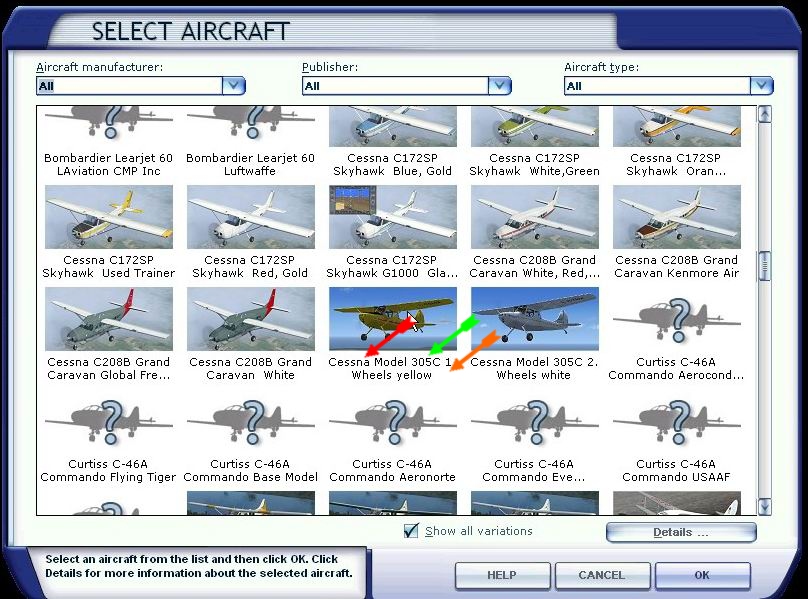
Task: Choose the Cessna Model 305C Wheels yellow aircraft
Action: coord(392,318)
